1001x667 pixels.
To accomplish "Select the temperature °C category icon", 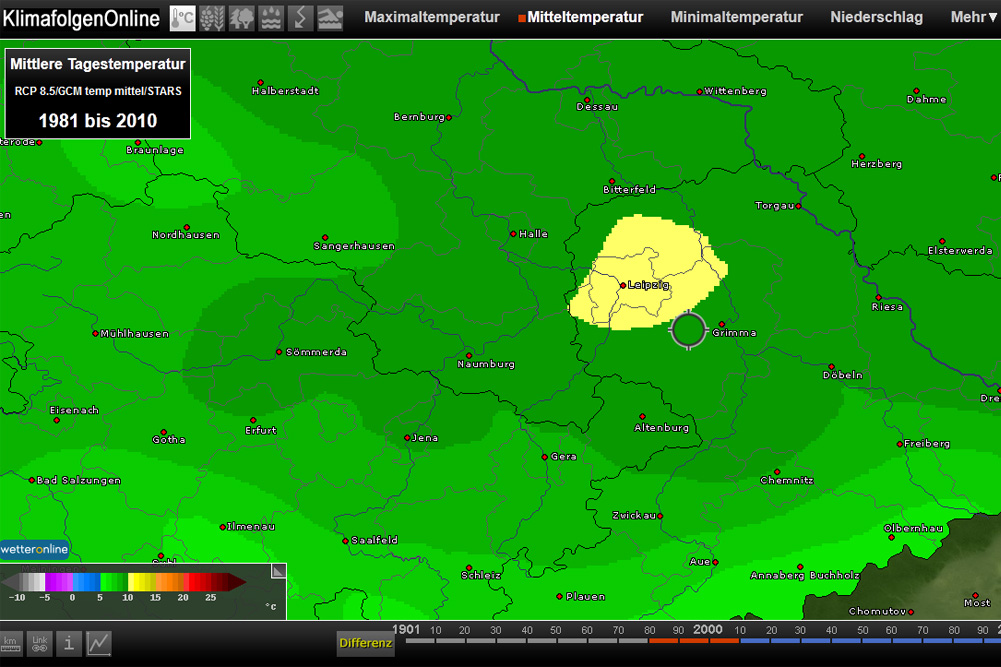I will [182, 17].
